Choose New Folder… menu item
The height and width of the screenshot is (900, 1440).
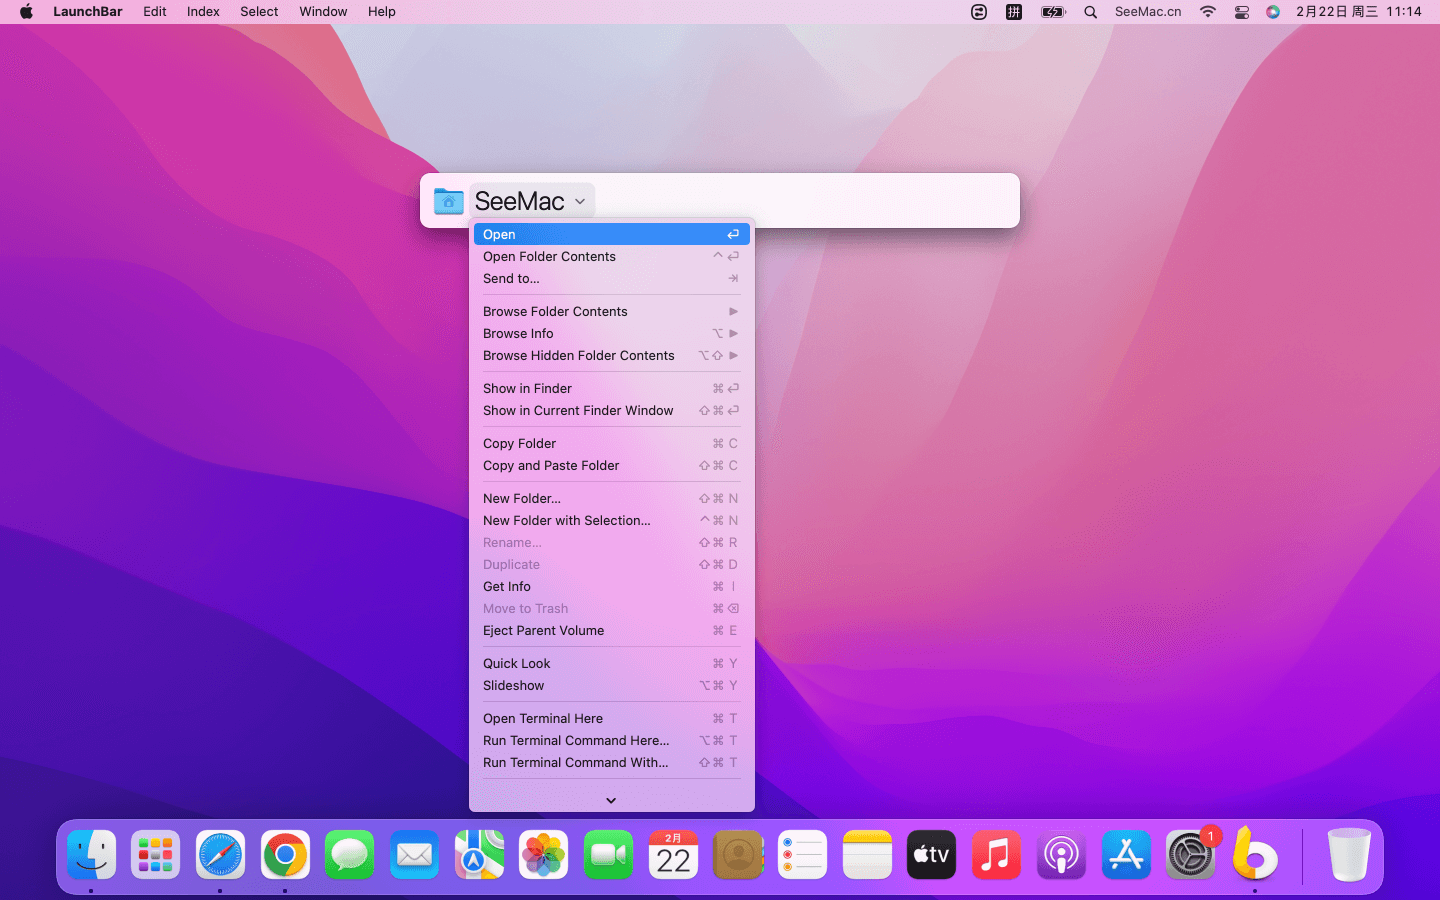point(611,499)
